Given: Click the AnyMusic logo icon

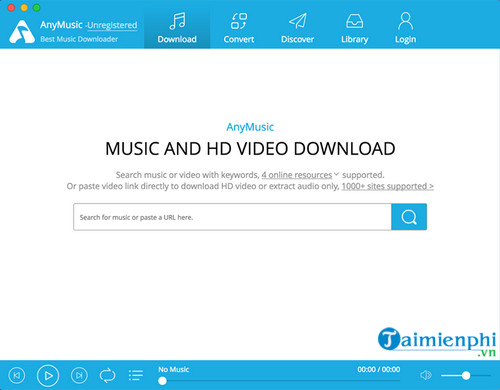Looking at the screenshot, I should tap(22, 32).
